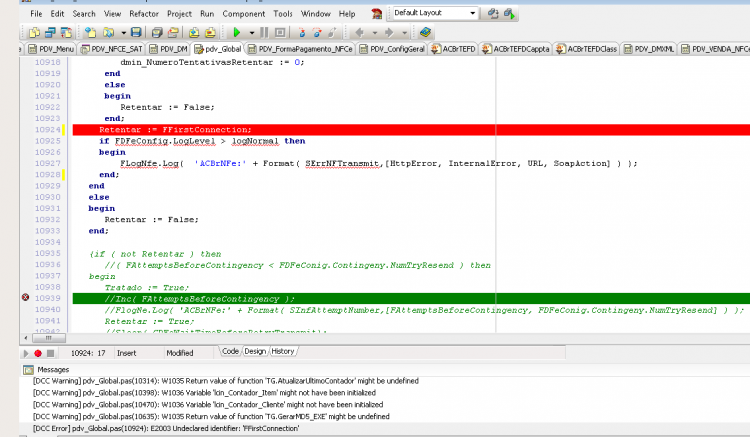Click the horizontal scrollbar thumb under code
The image size is (750, 437).
coord(48,338)
